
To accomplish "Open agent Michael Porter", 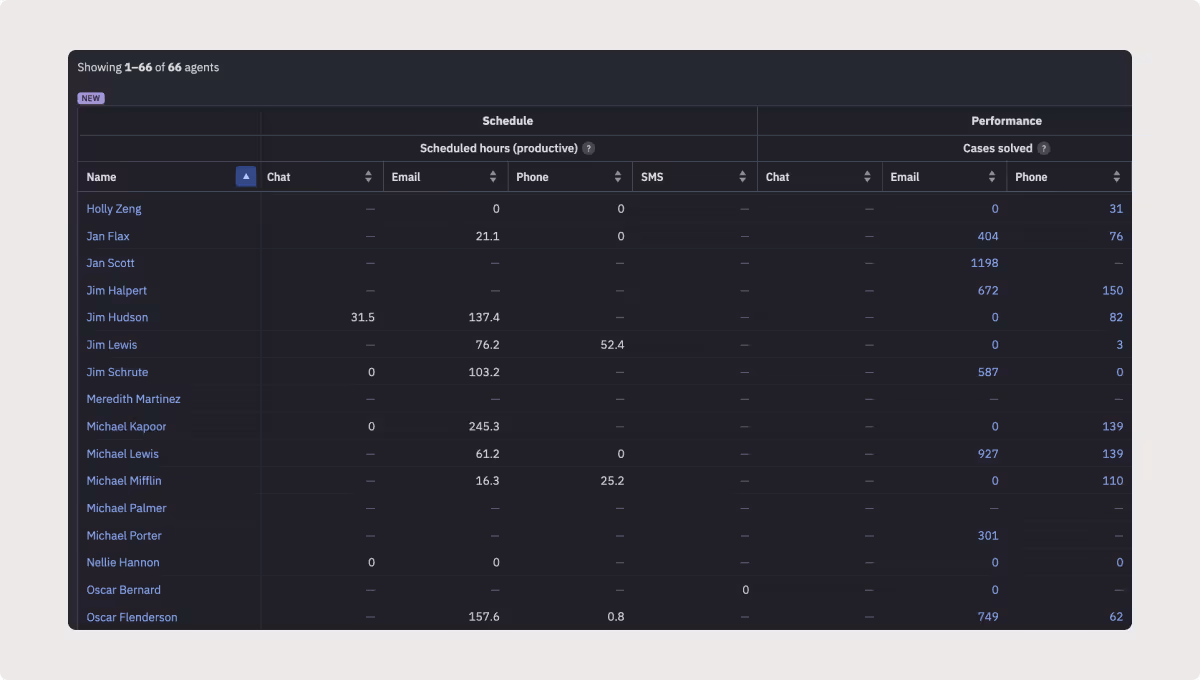I will point(124,535).
